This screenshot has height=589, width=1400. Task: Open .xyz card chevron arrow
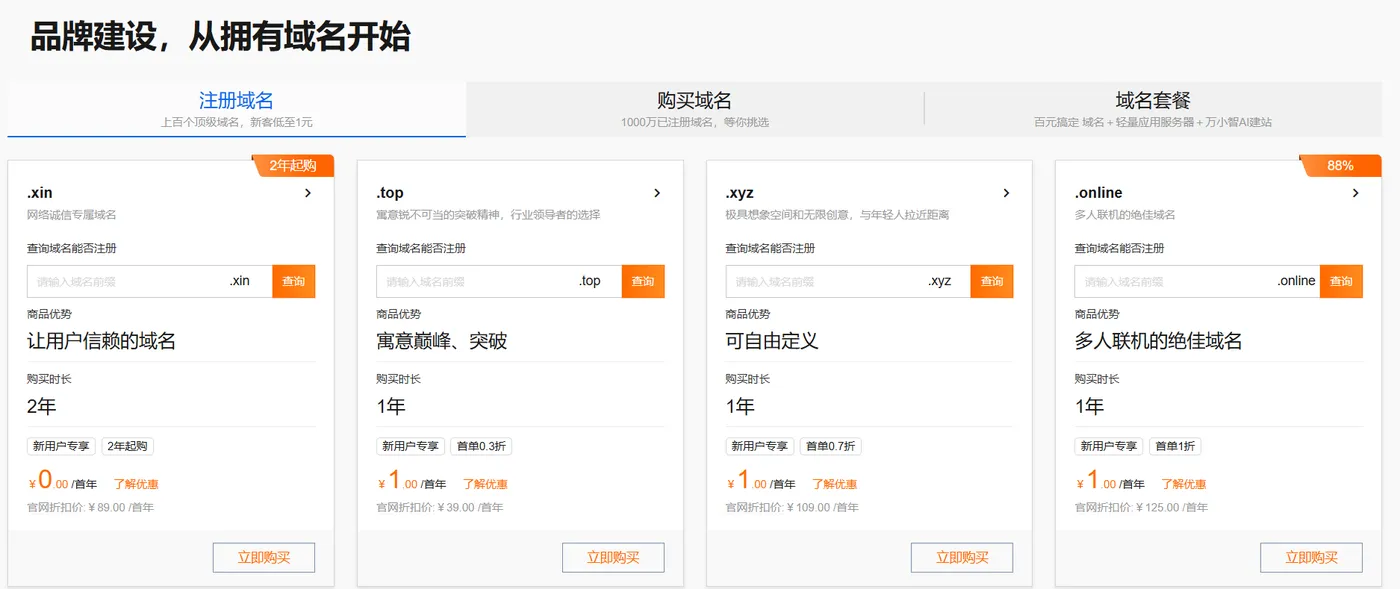[1006, 193]
